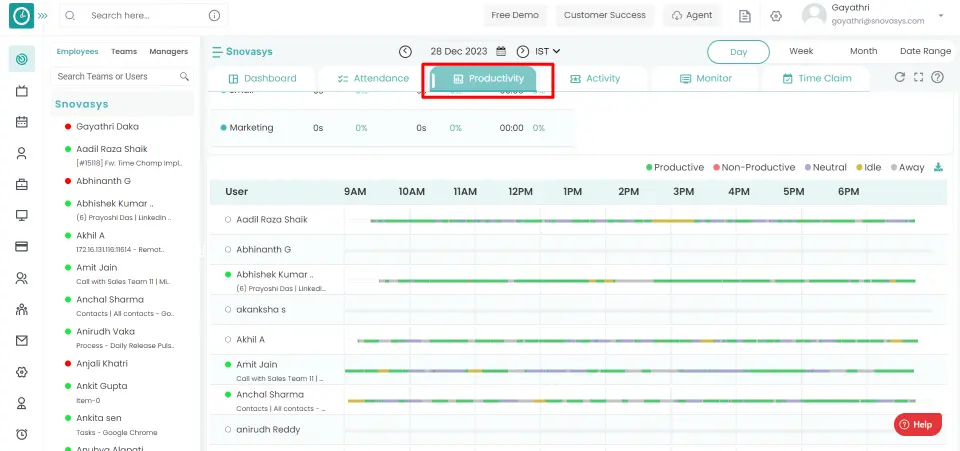This screenshot has height=451, width=960.
Task: Select the Day view
Action: [x=738, y=52]
